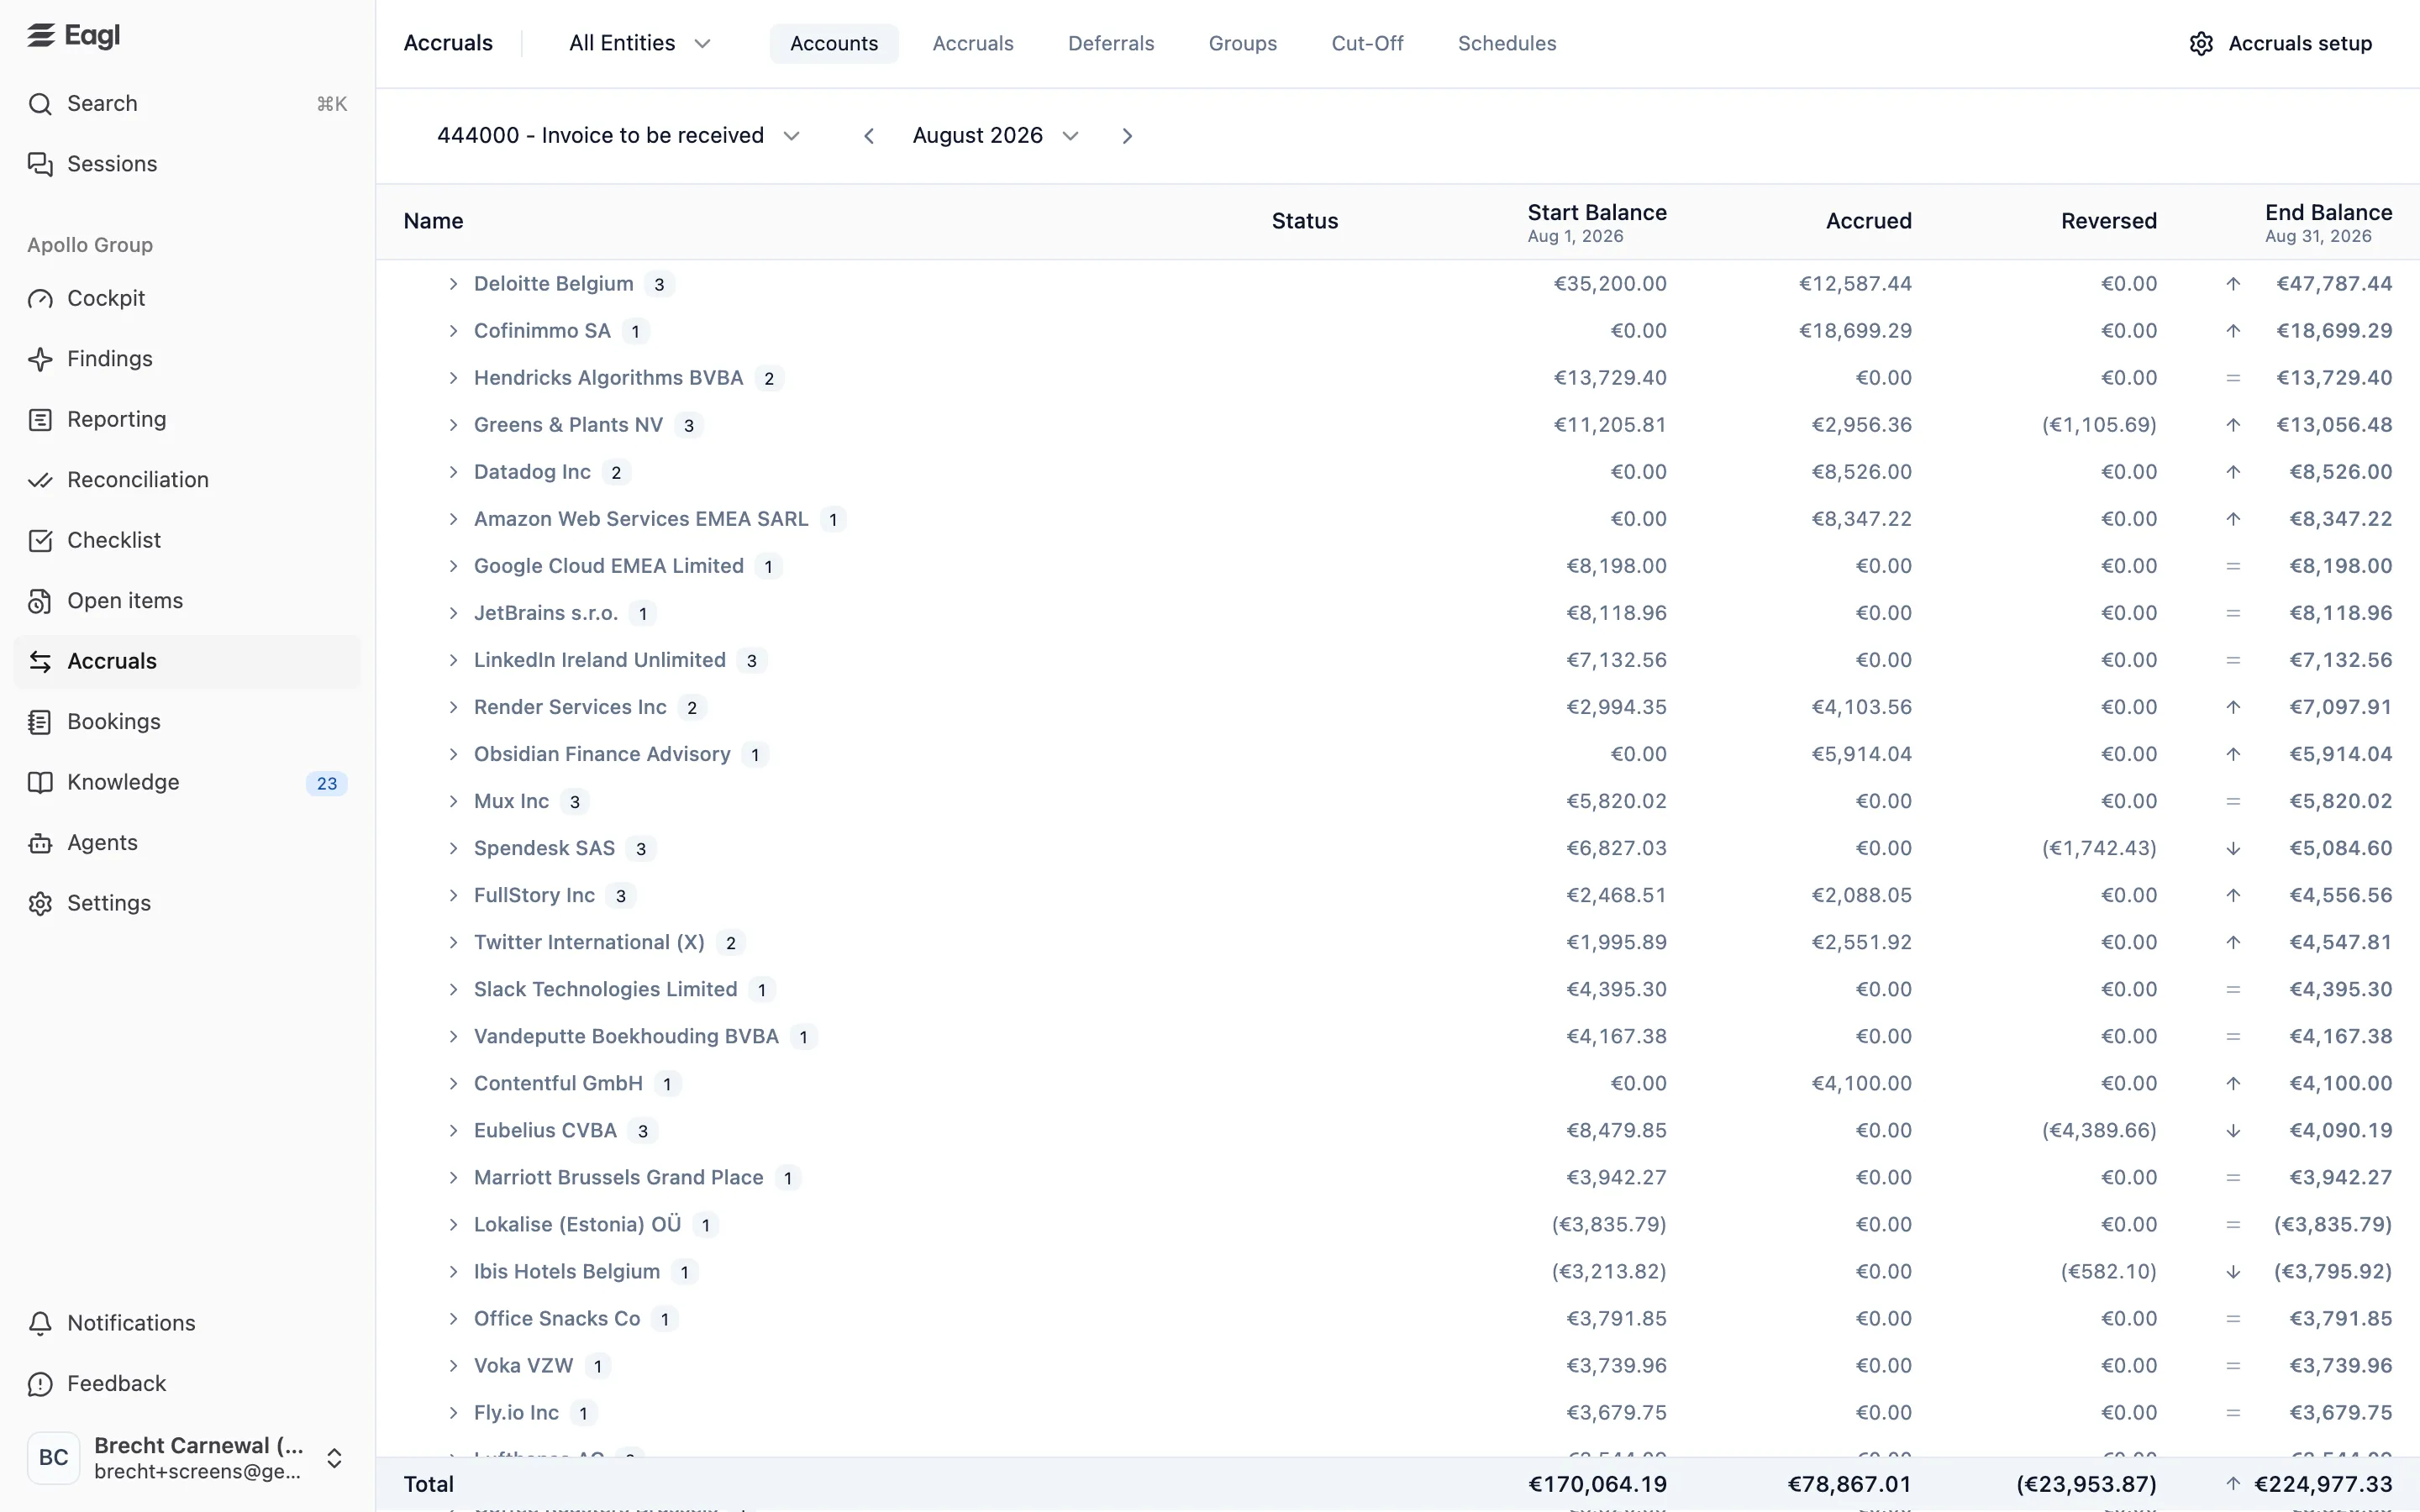
Task: Click the Reporting document icon
Action: 40,420
